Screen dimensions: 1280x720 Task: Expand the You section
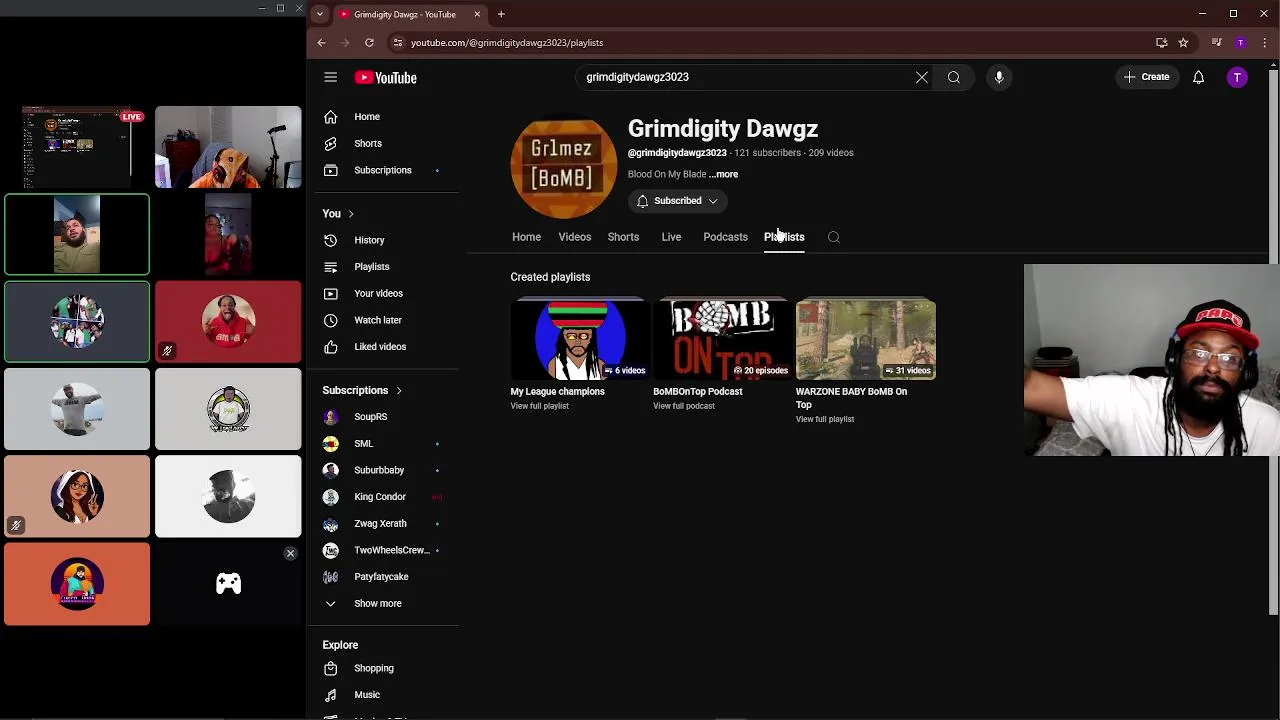pos(338,213)
